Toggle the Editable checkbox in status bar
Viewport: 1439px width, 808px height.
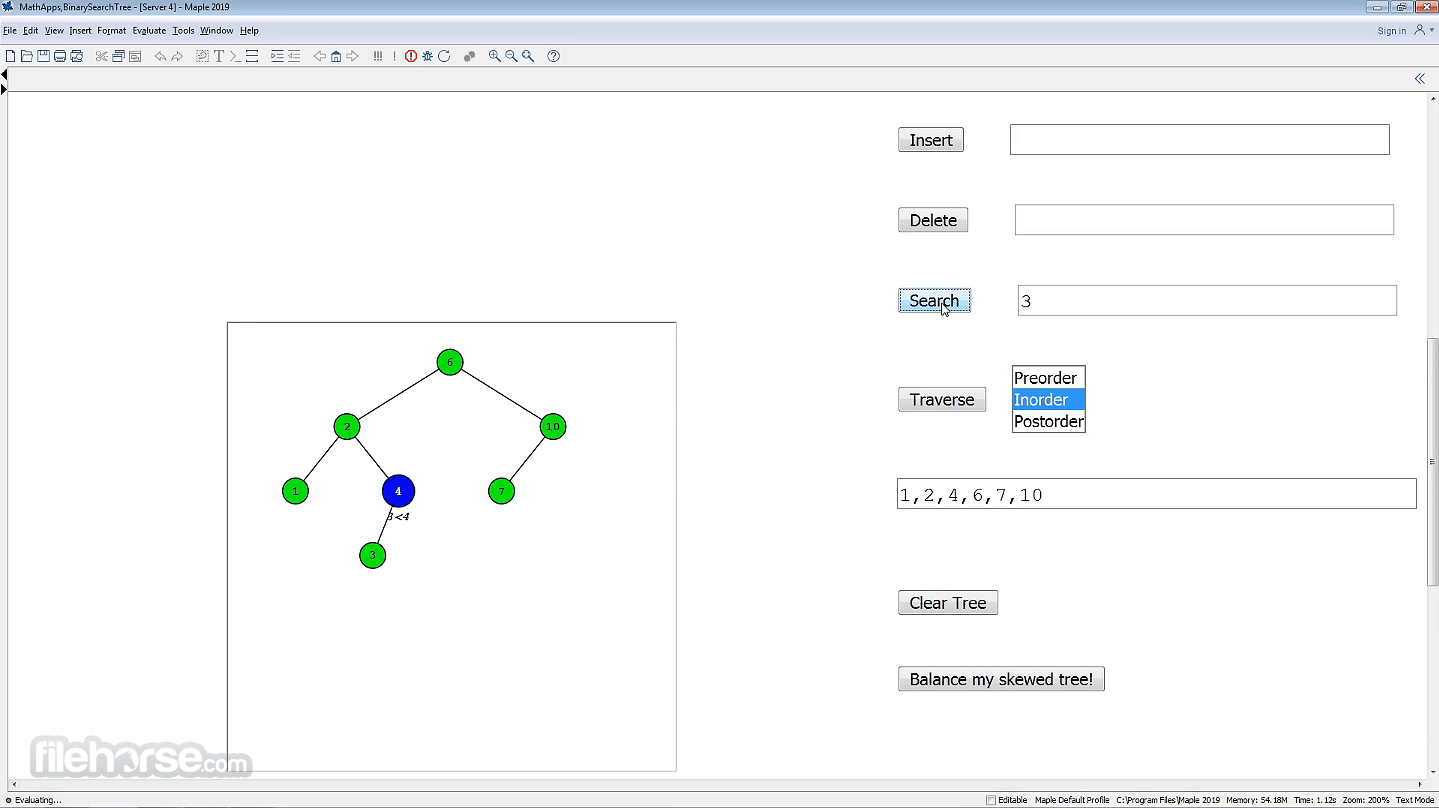pos(991,800)
